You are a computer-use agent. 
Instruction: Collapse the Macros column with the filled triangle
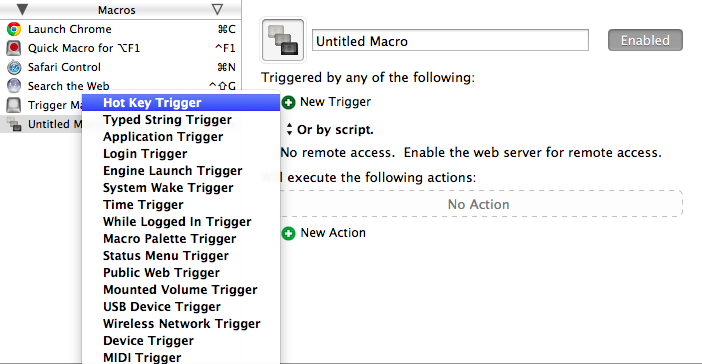tap(22, 9)
